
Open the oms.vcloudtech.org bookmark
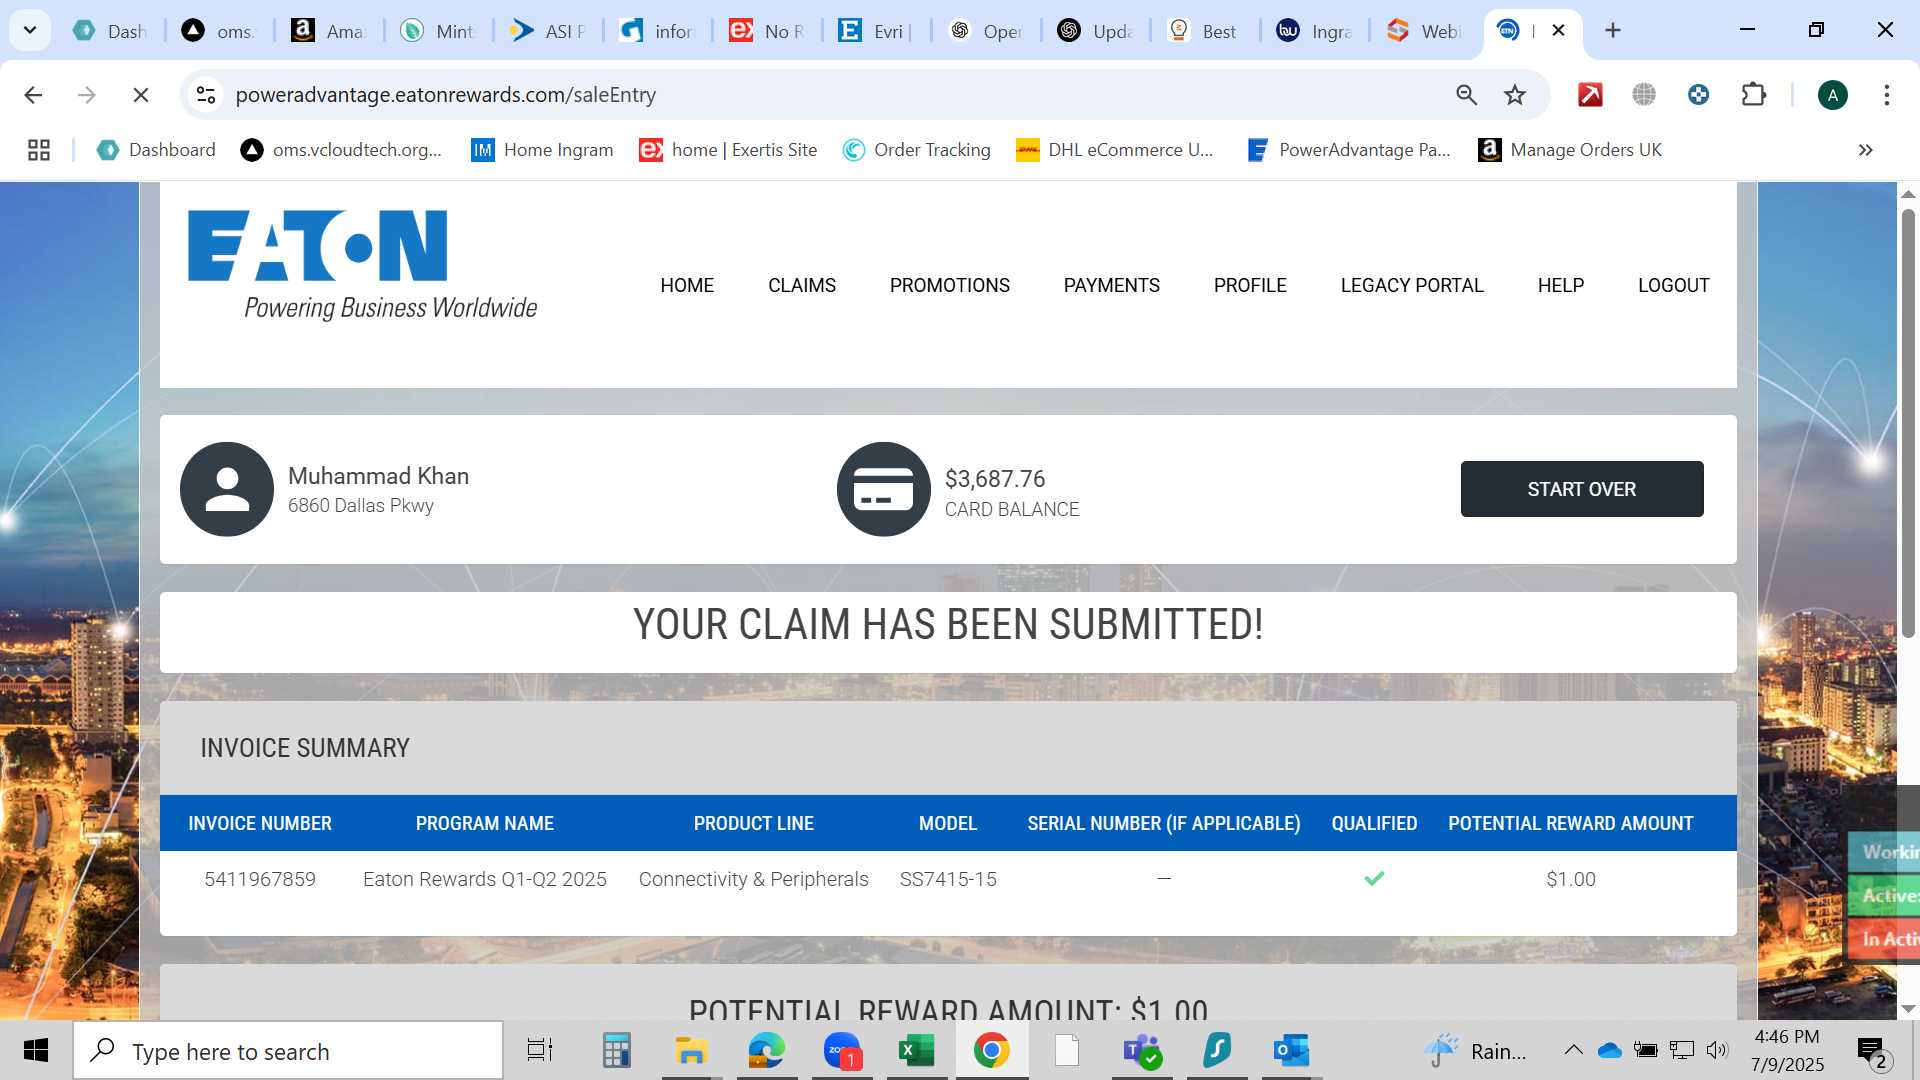point(341,150)
